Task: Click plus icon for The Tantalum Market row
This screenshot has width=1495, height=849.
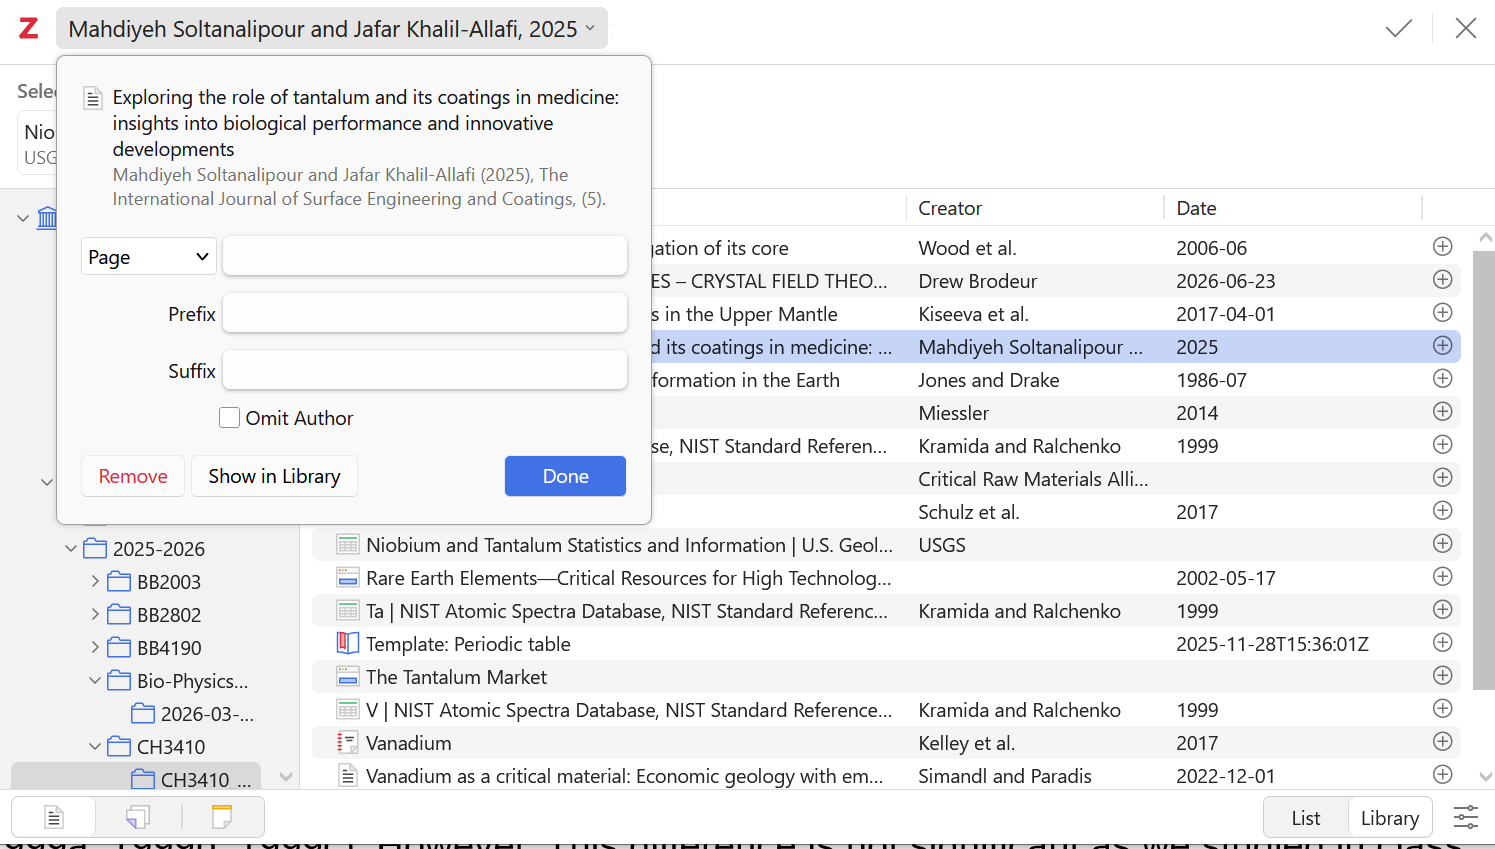Action: point(1442,675)
